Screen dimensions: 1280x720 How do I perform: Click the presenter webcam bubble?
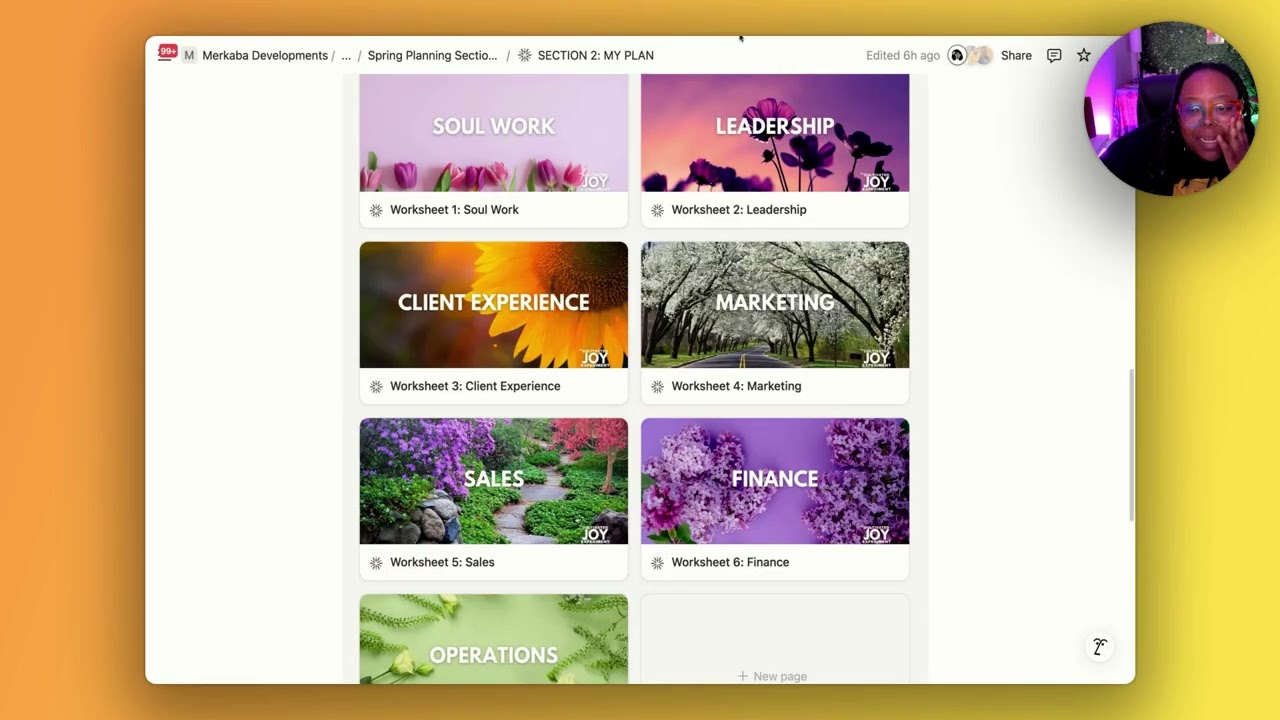tap(1171, 108)
